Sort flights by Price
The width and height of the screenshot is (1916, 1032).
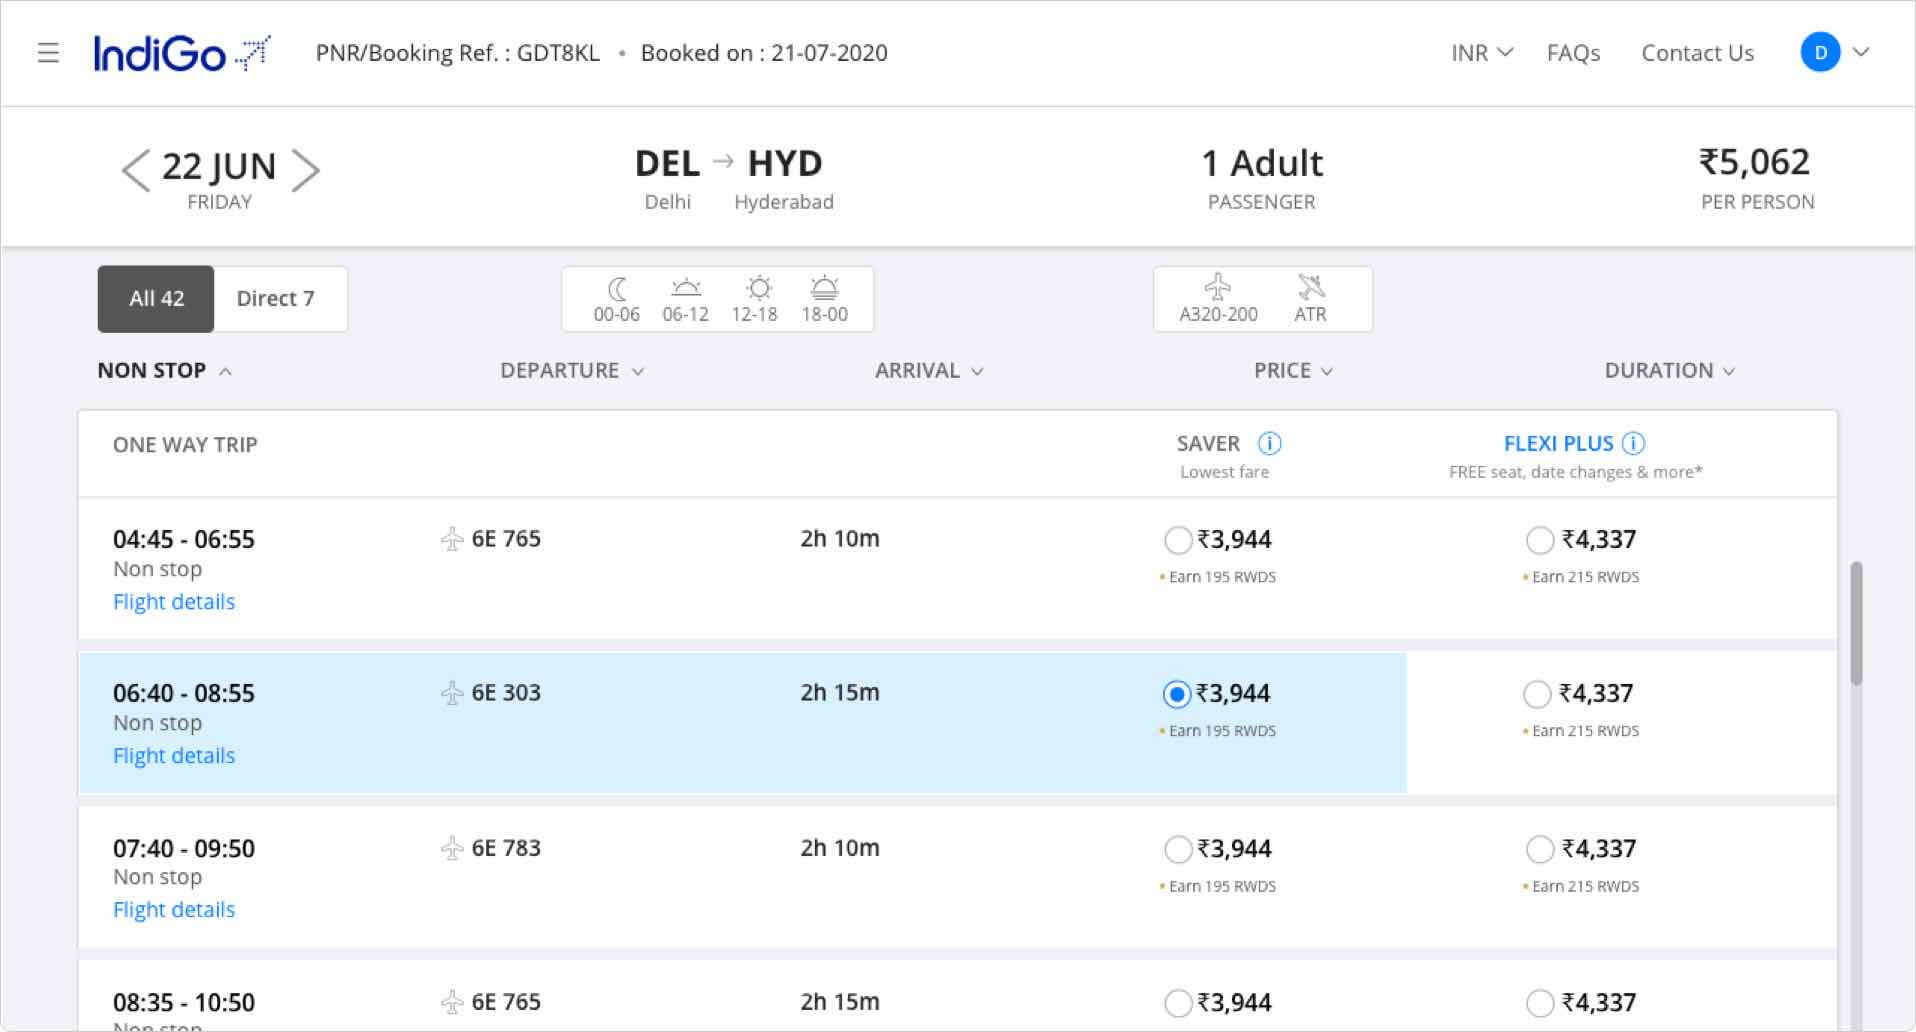1292,371
